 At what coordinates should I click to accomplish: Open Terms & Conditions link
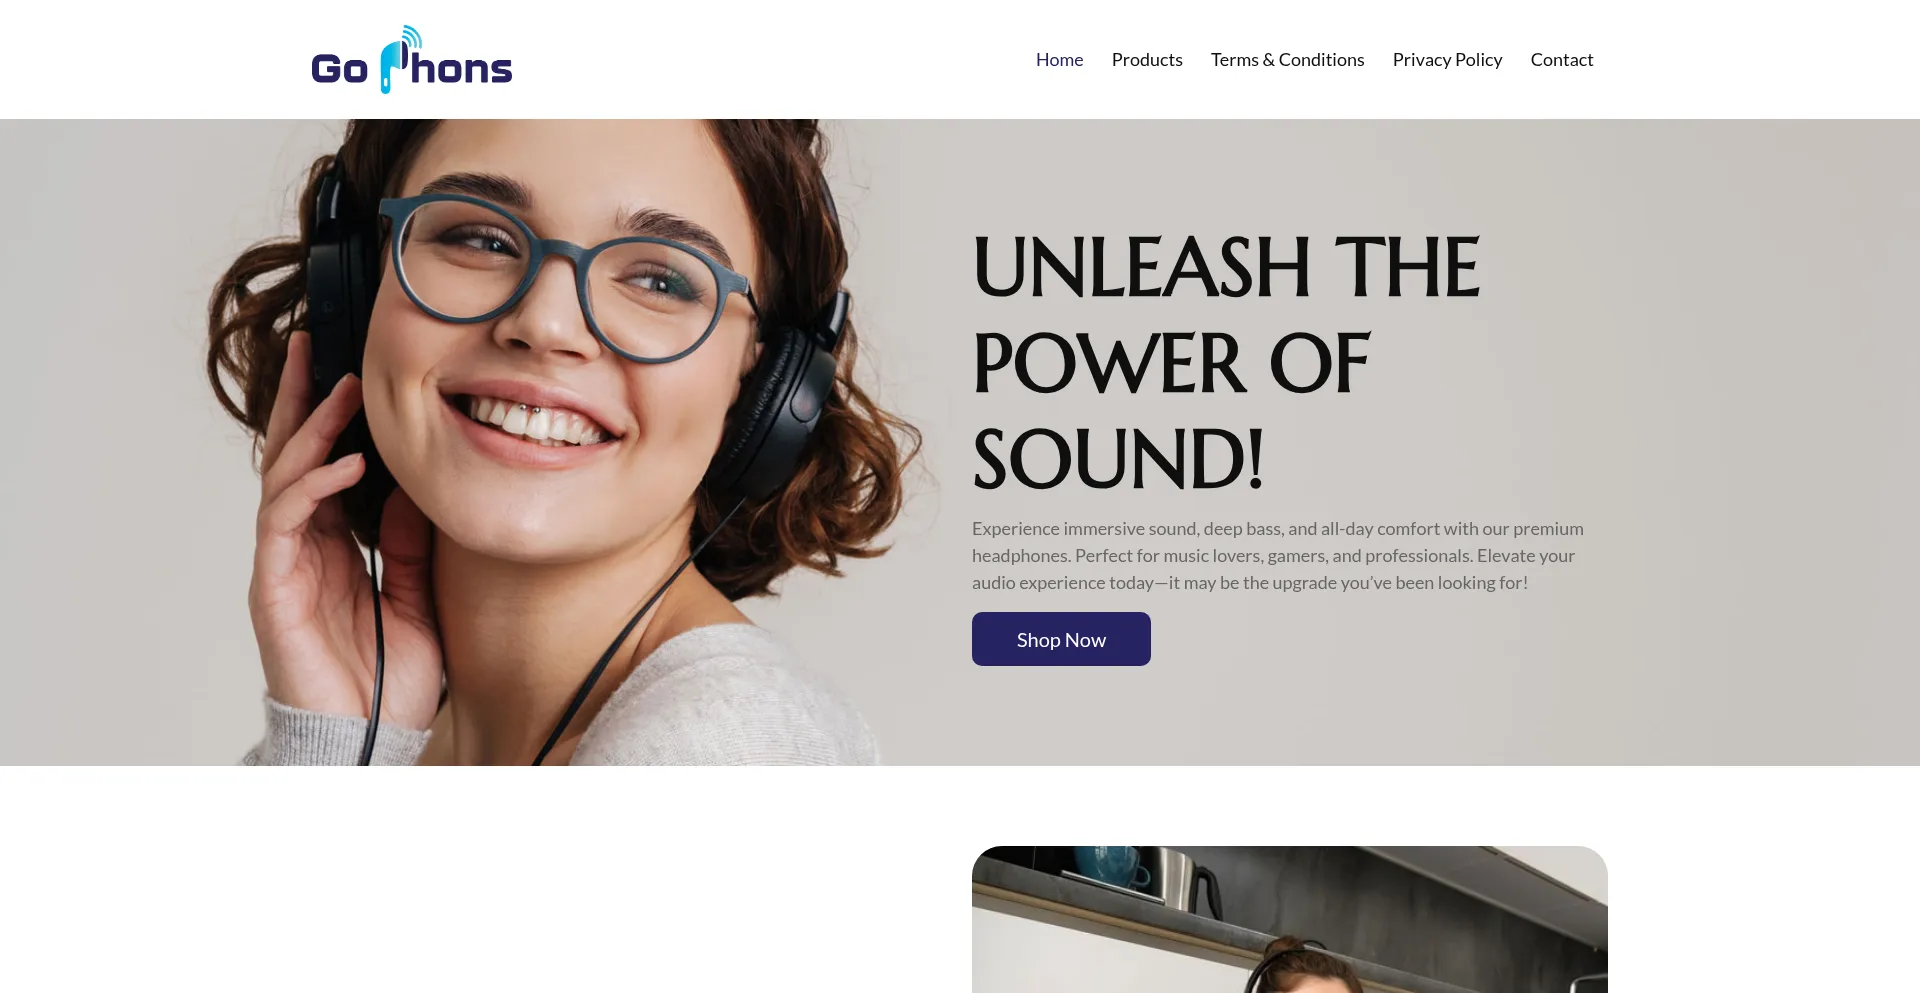click(x=1287, y=60)
